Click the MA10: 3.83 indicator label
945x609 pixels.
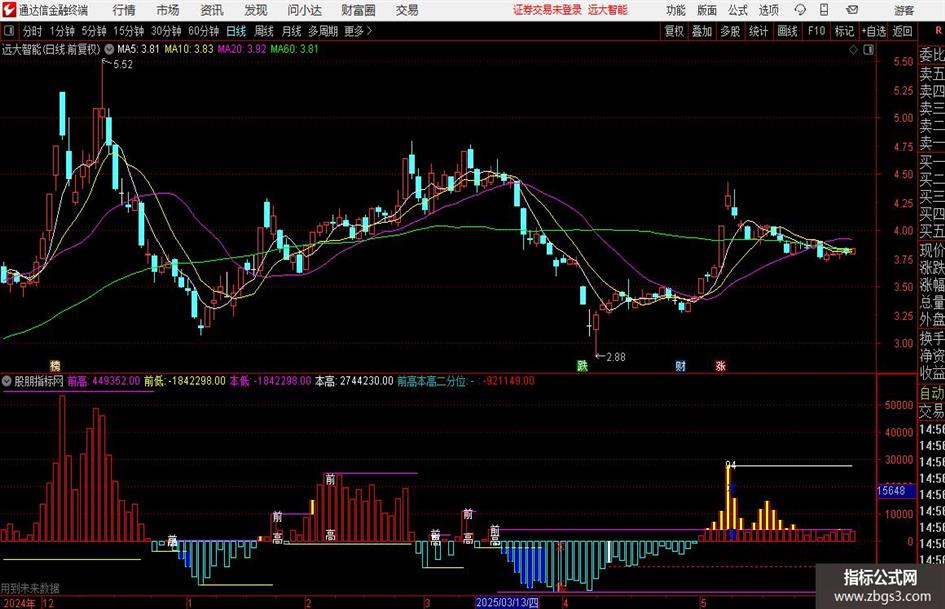point(189,49)
